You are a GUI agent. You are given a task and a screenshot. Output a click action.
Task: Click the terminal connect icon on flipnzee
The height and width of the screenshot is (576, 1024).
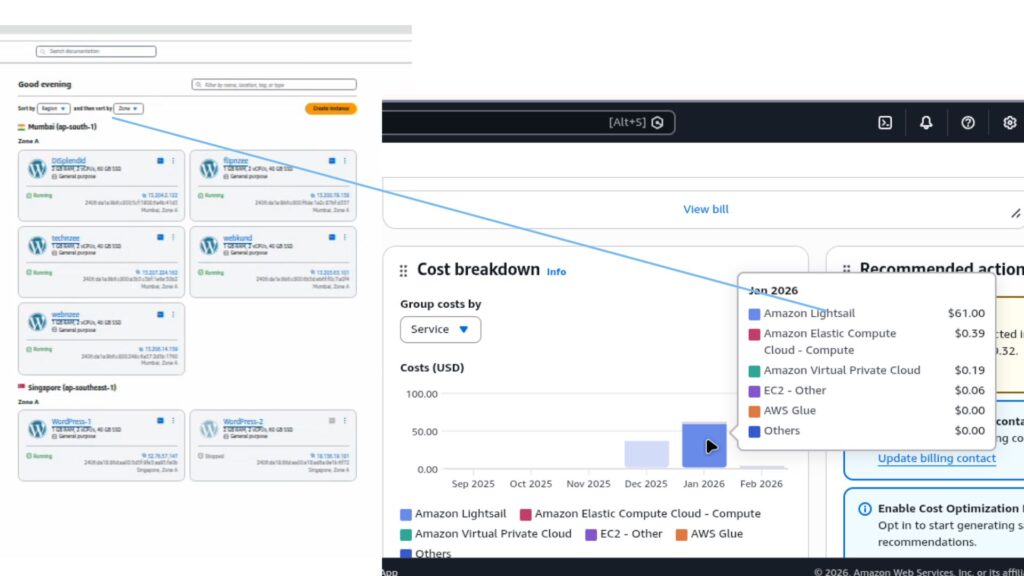[x=332, y=161]
